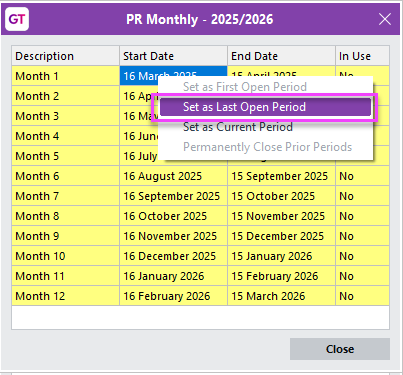This screenshot has width=403, height=375.
Task: Close the PR Monthly dialog with X
Action: 385,19
